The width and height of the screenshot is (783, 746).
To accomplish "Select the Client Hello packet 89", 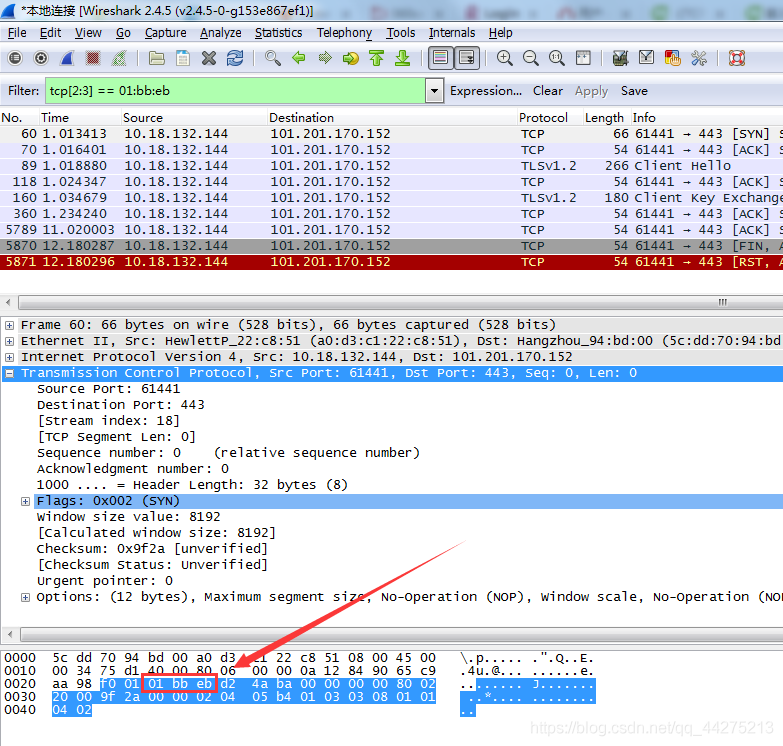I will tap(392, 166).
